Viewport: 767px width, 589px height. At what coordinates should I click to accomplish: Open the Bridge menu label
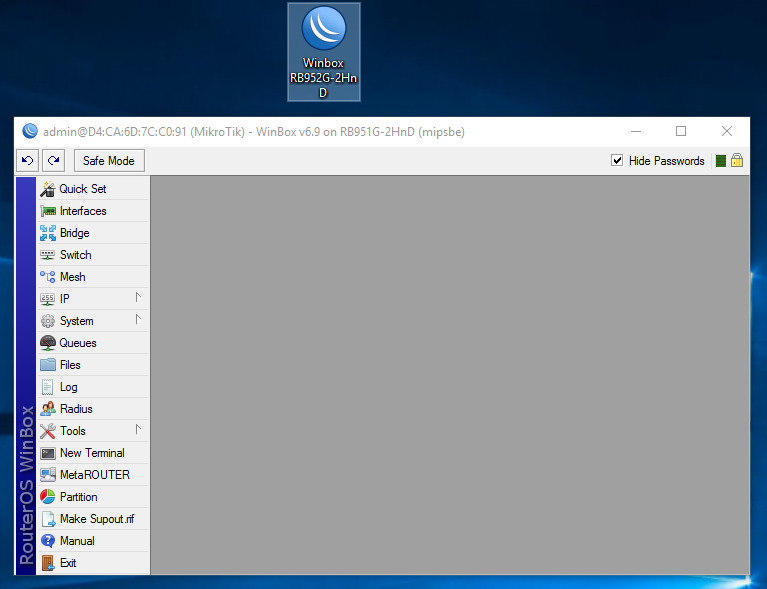(x=75, y=233)
